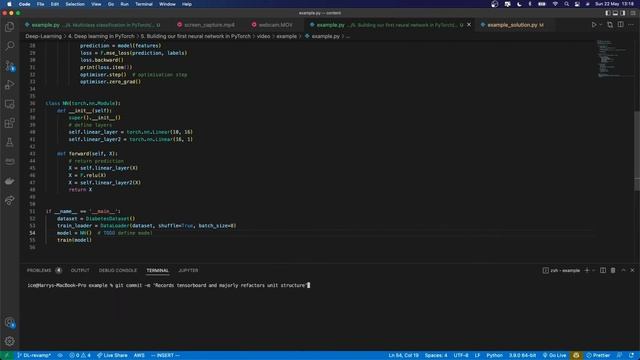This screenshot has height=360, width=640.
Task: Open the new terminal launch profile dropdown
Action: [x=593, y=270]
